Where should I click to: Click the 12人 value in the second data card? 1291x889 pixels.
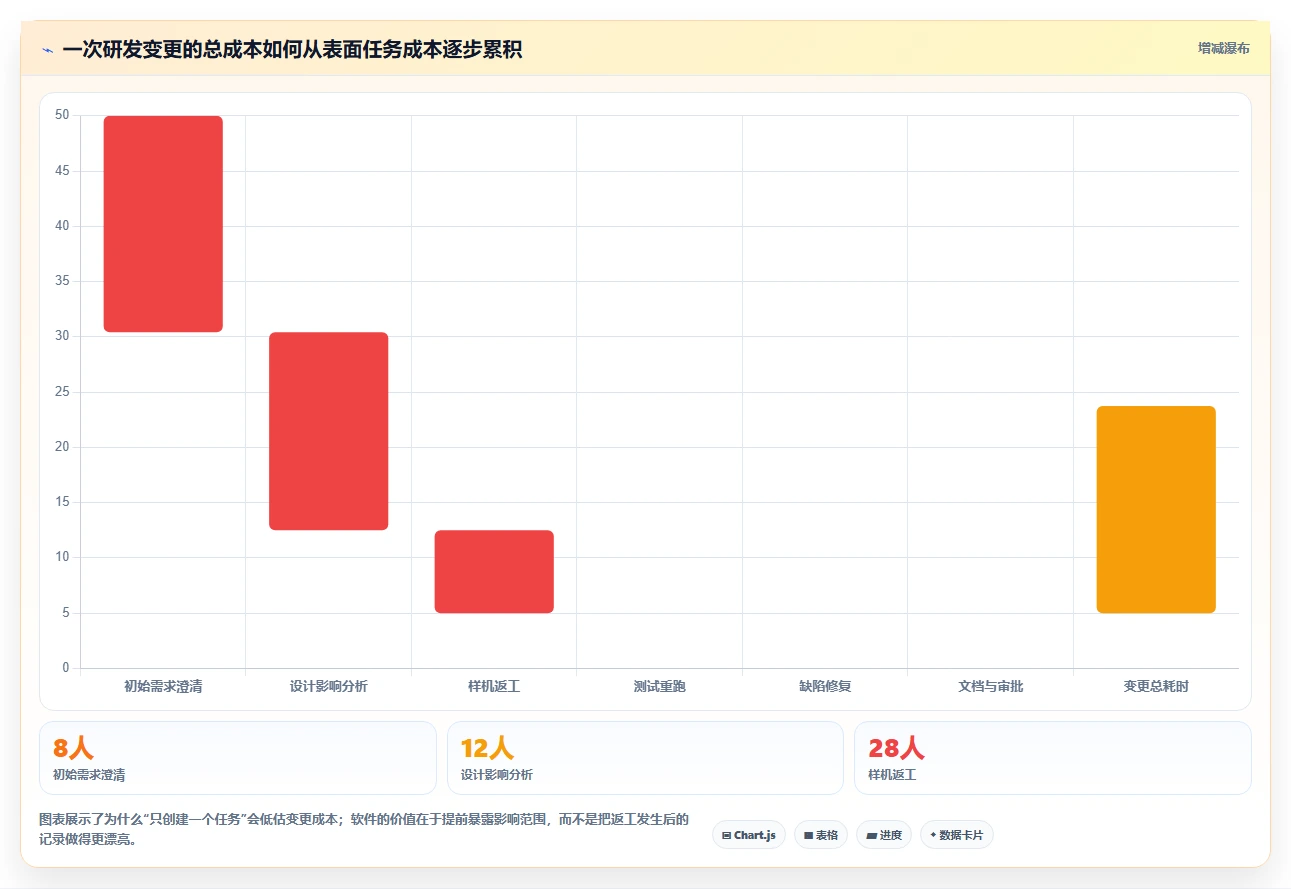(487, 748)
